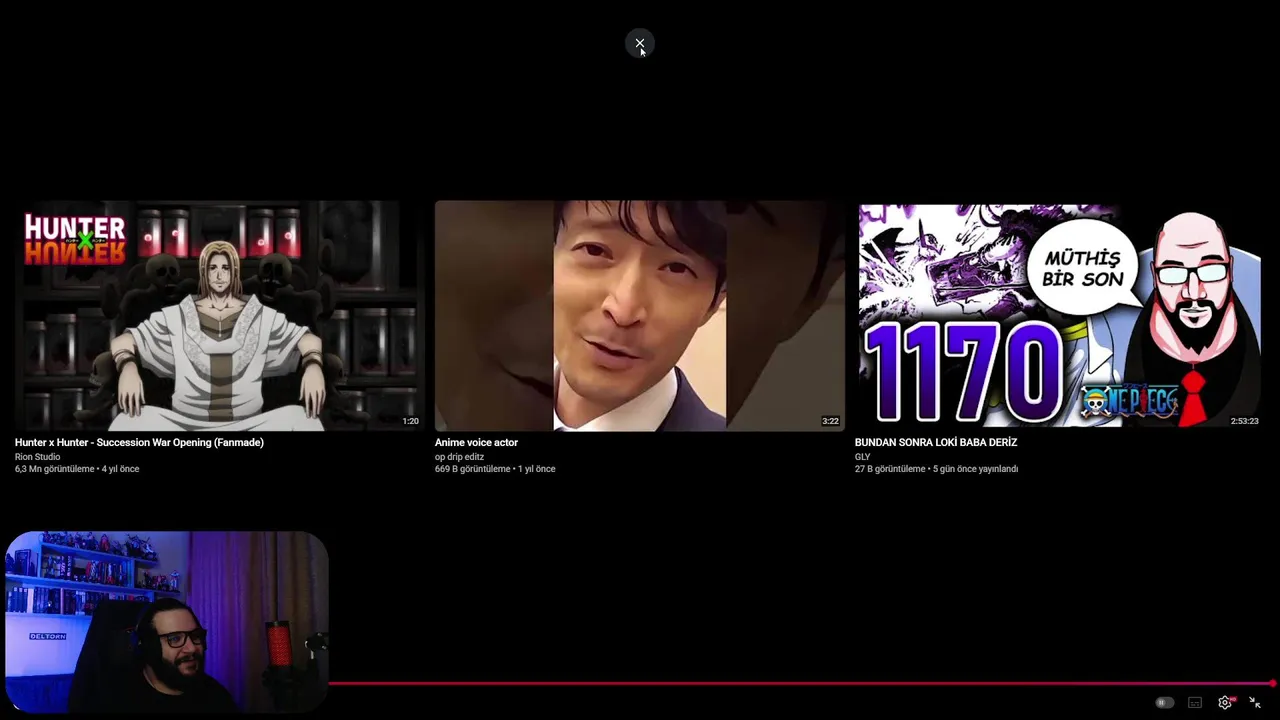
Task: Click the 1:20 duration badge
Action: (x=410, y=421)
